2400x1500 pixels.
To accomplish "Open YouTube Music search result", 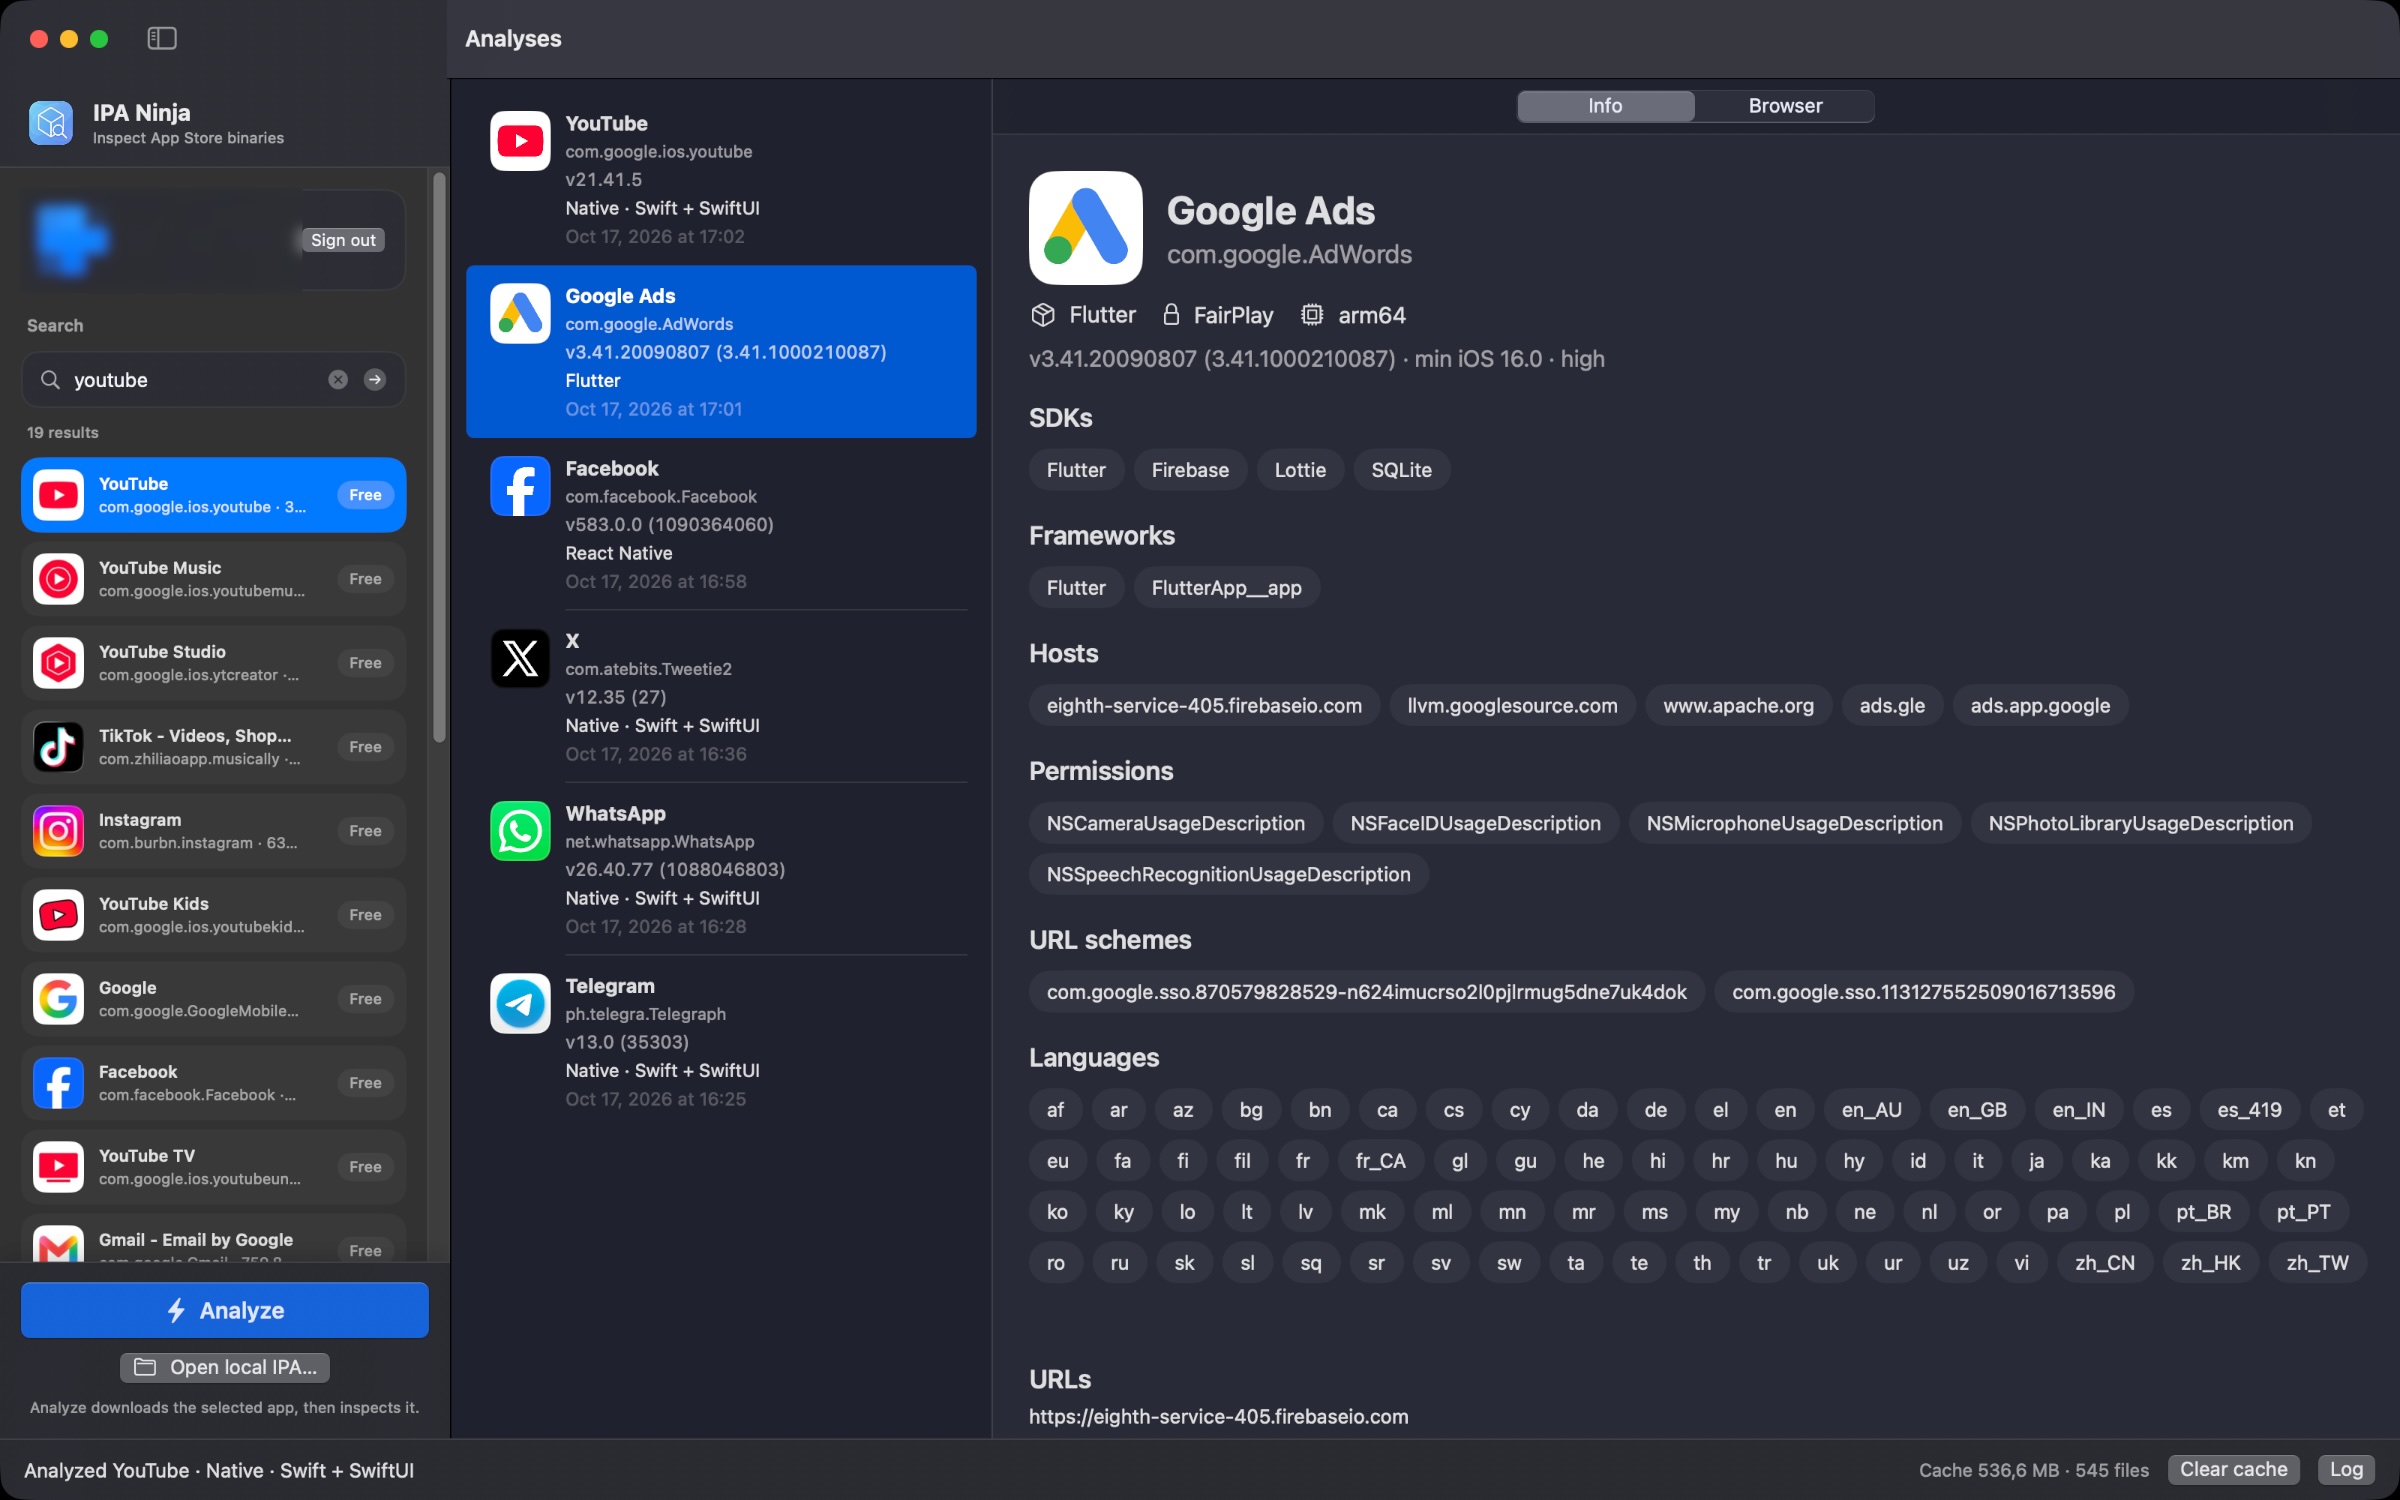I will tap(213, 579).
